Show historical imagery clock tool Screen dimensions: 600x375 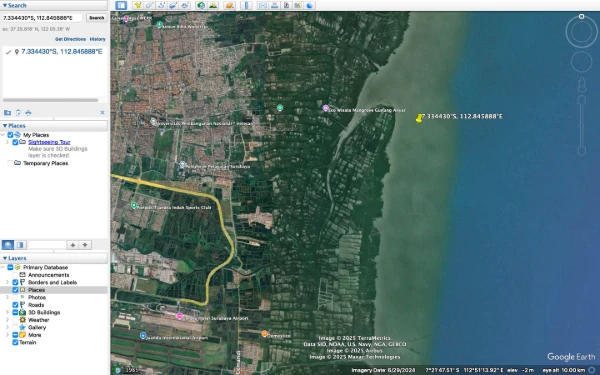[201, 5]
